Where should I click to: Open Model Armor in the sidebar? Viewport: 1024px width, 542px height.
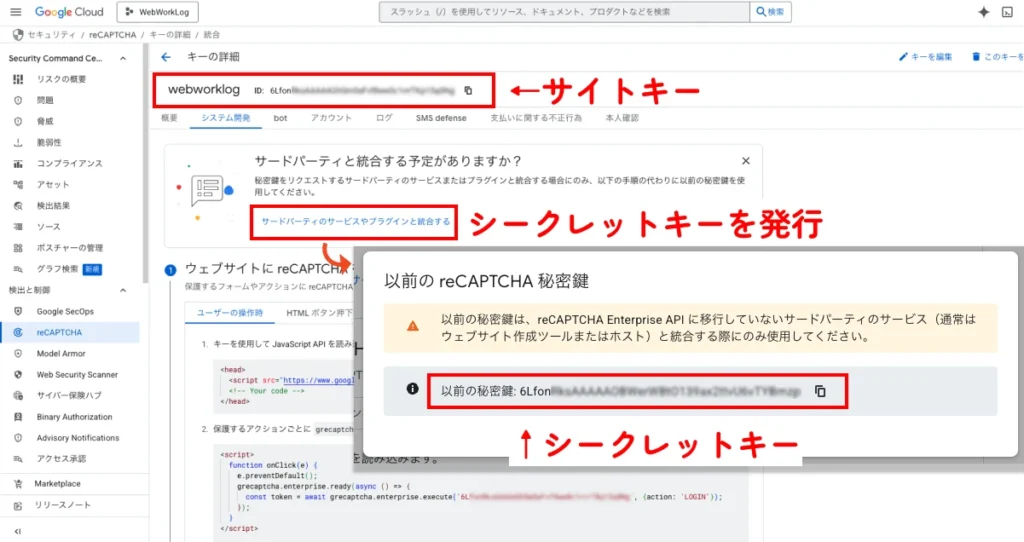click(x=62, y=353)
